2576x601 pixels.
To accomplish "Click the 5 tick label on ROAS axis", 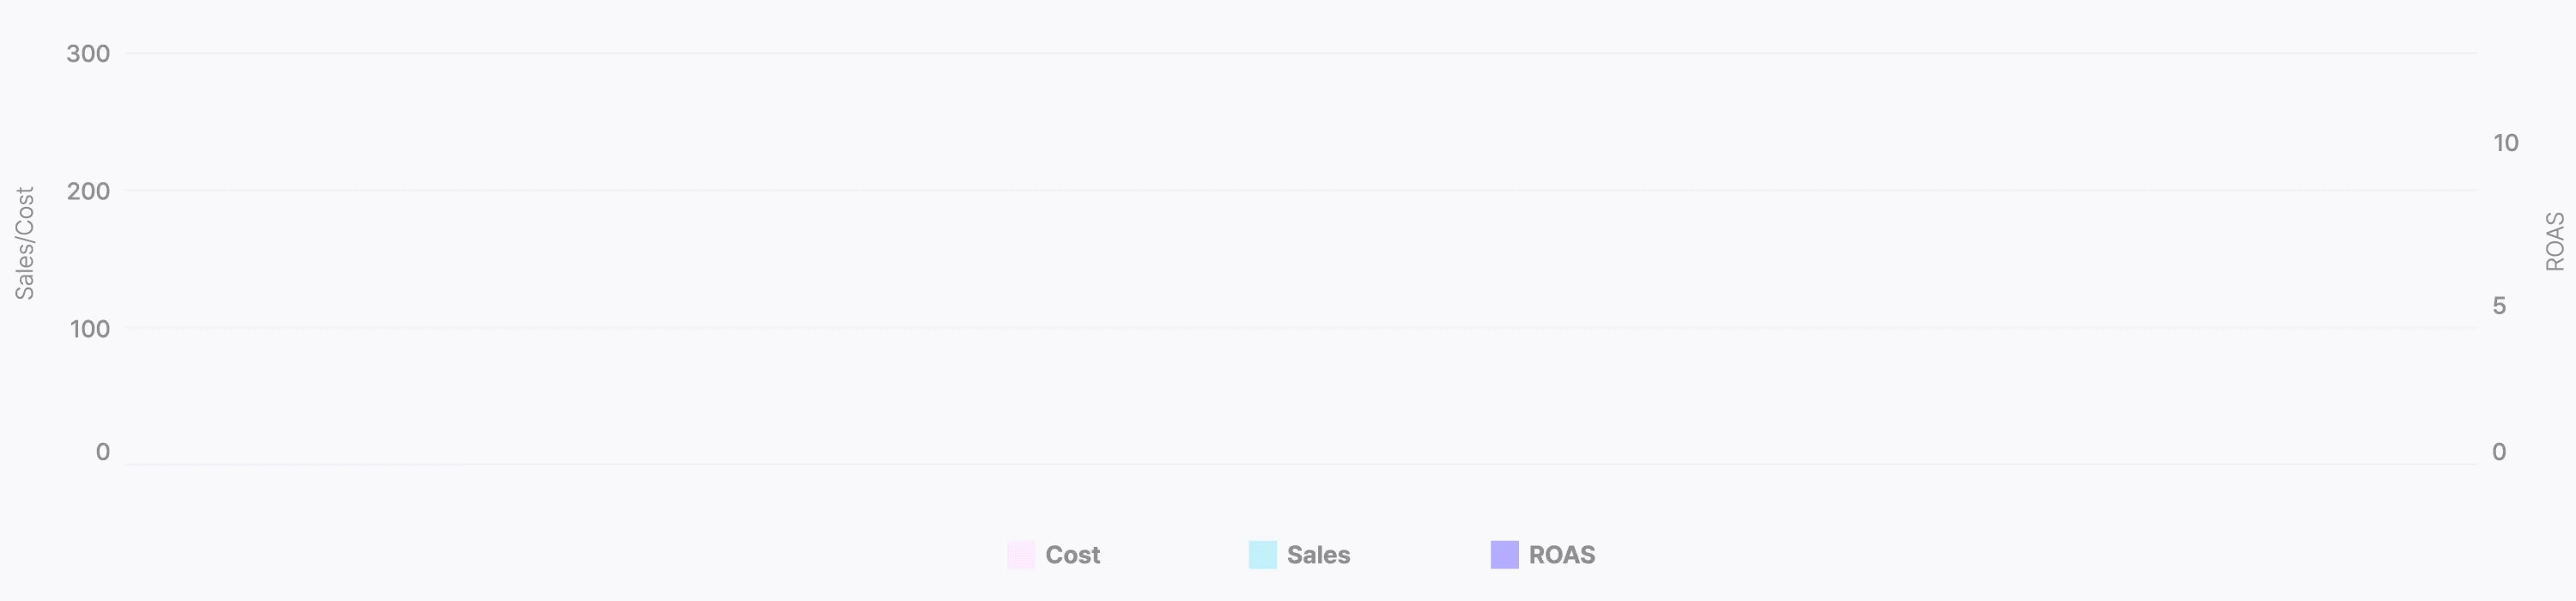I will tap(2499, 306).
